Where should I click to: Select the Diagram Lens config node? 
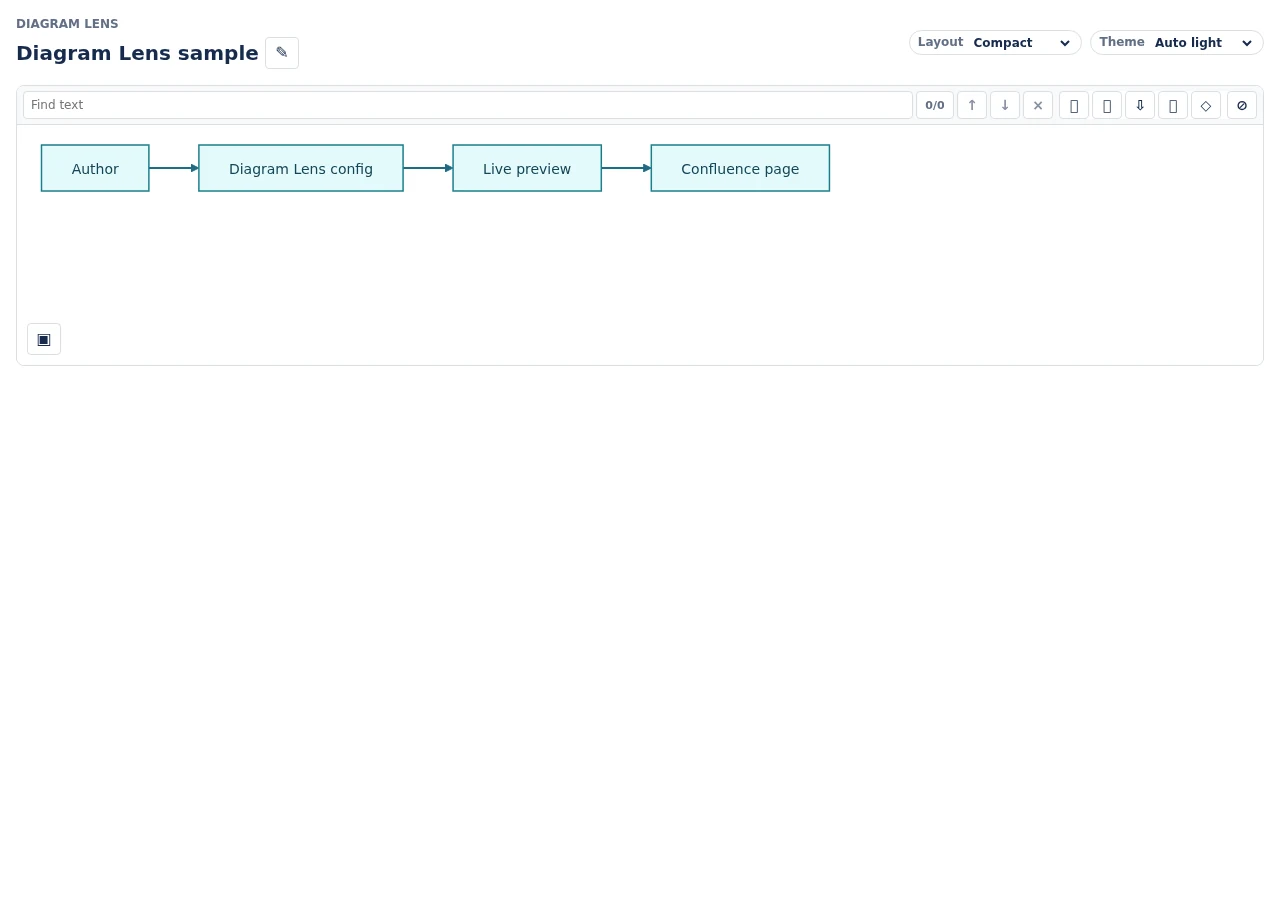[x=301, y=168]
